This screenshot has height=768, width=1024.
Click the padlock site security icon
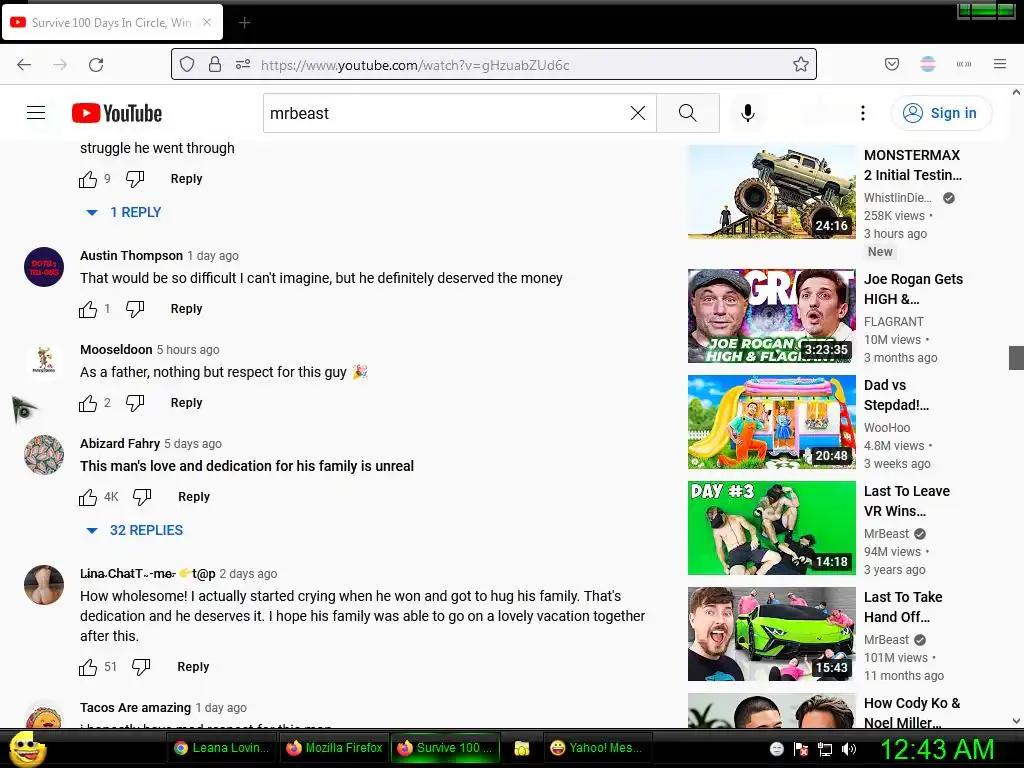tap(215, 64)
